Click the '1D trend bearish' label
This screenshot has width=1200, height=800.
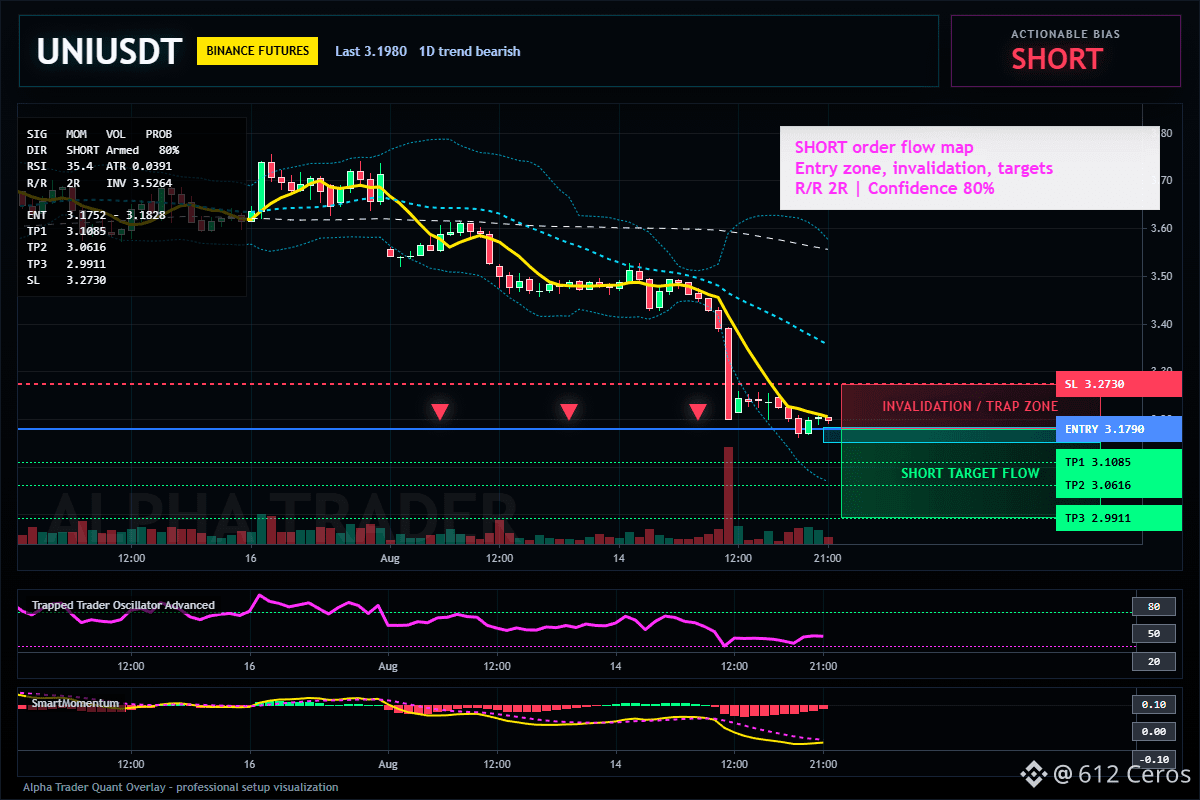point(469,51)
